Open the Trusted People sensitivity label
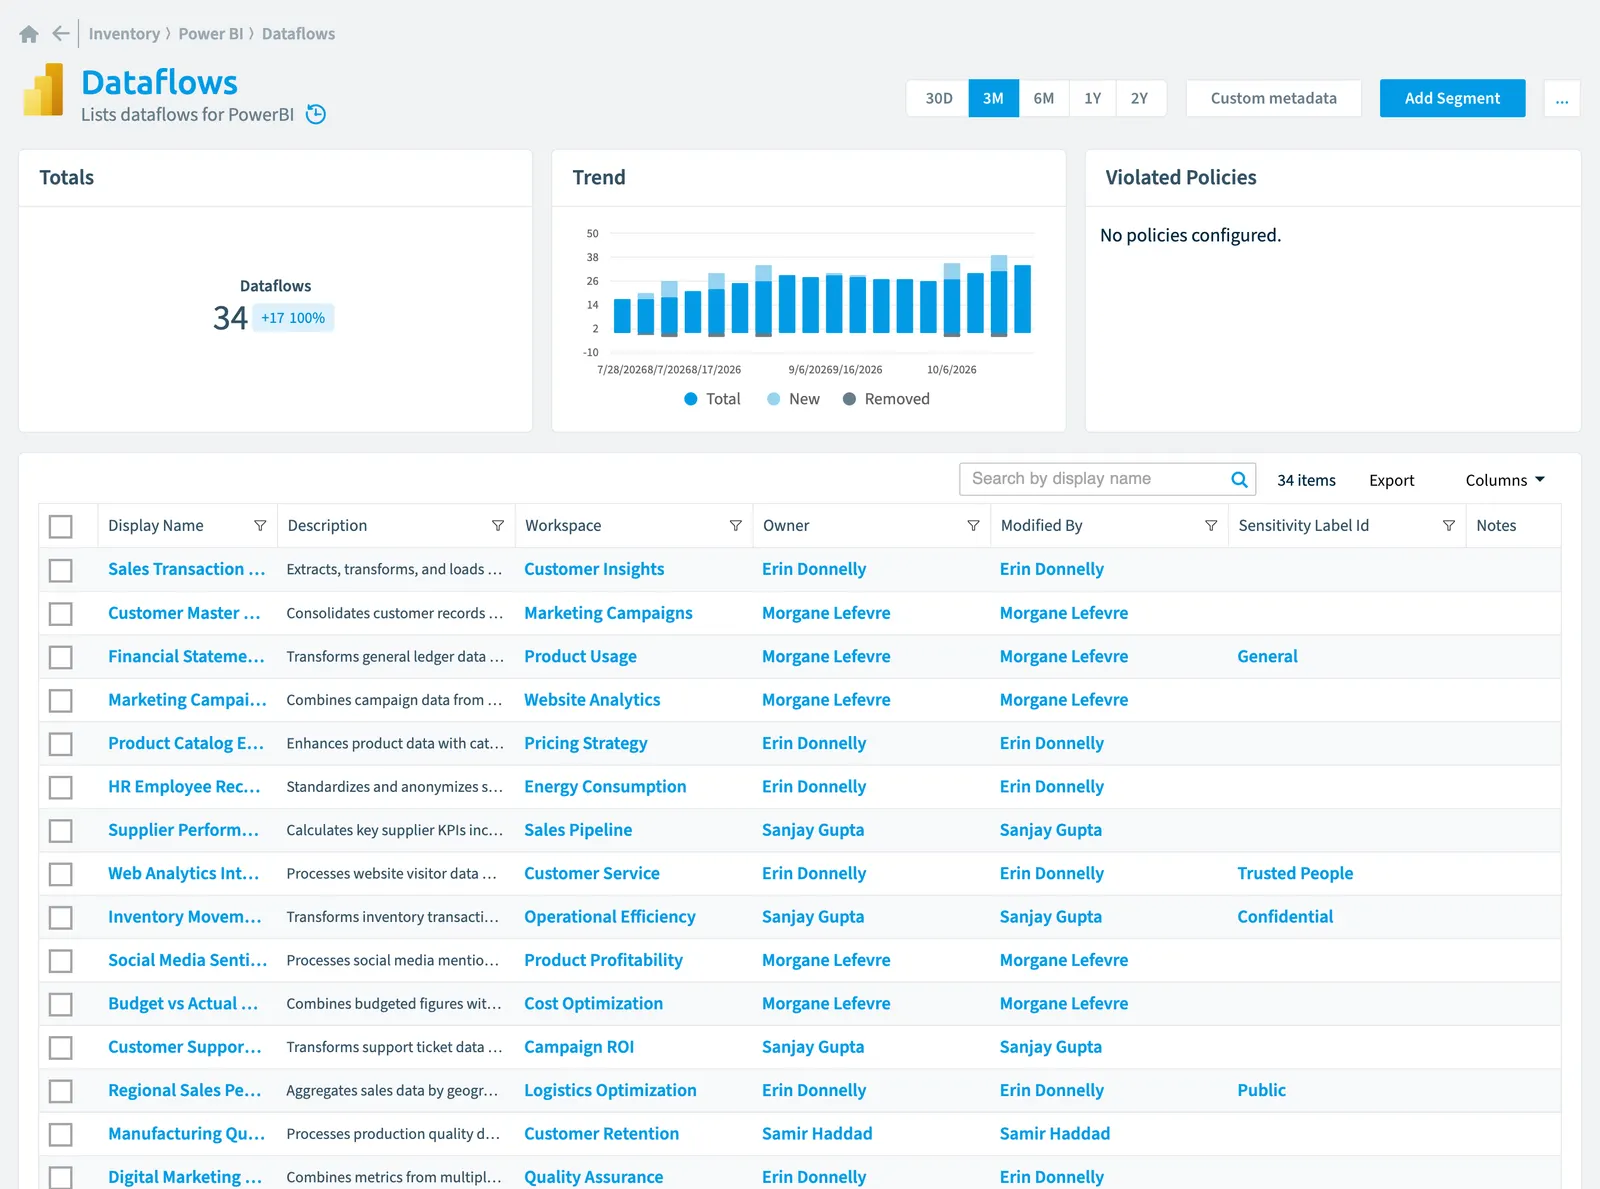 [1295, 873]
